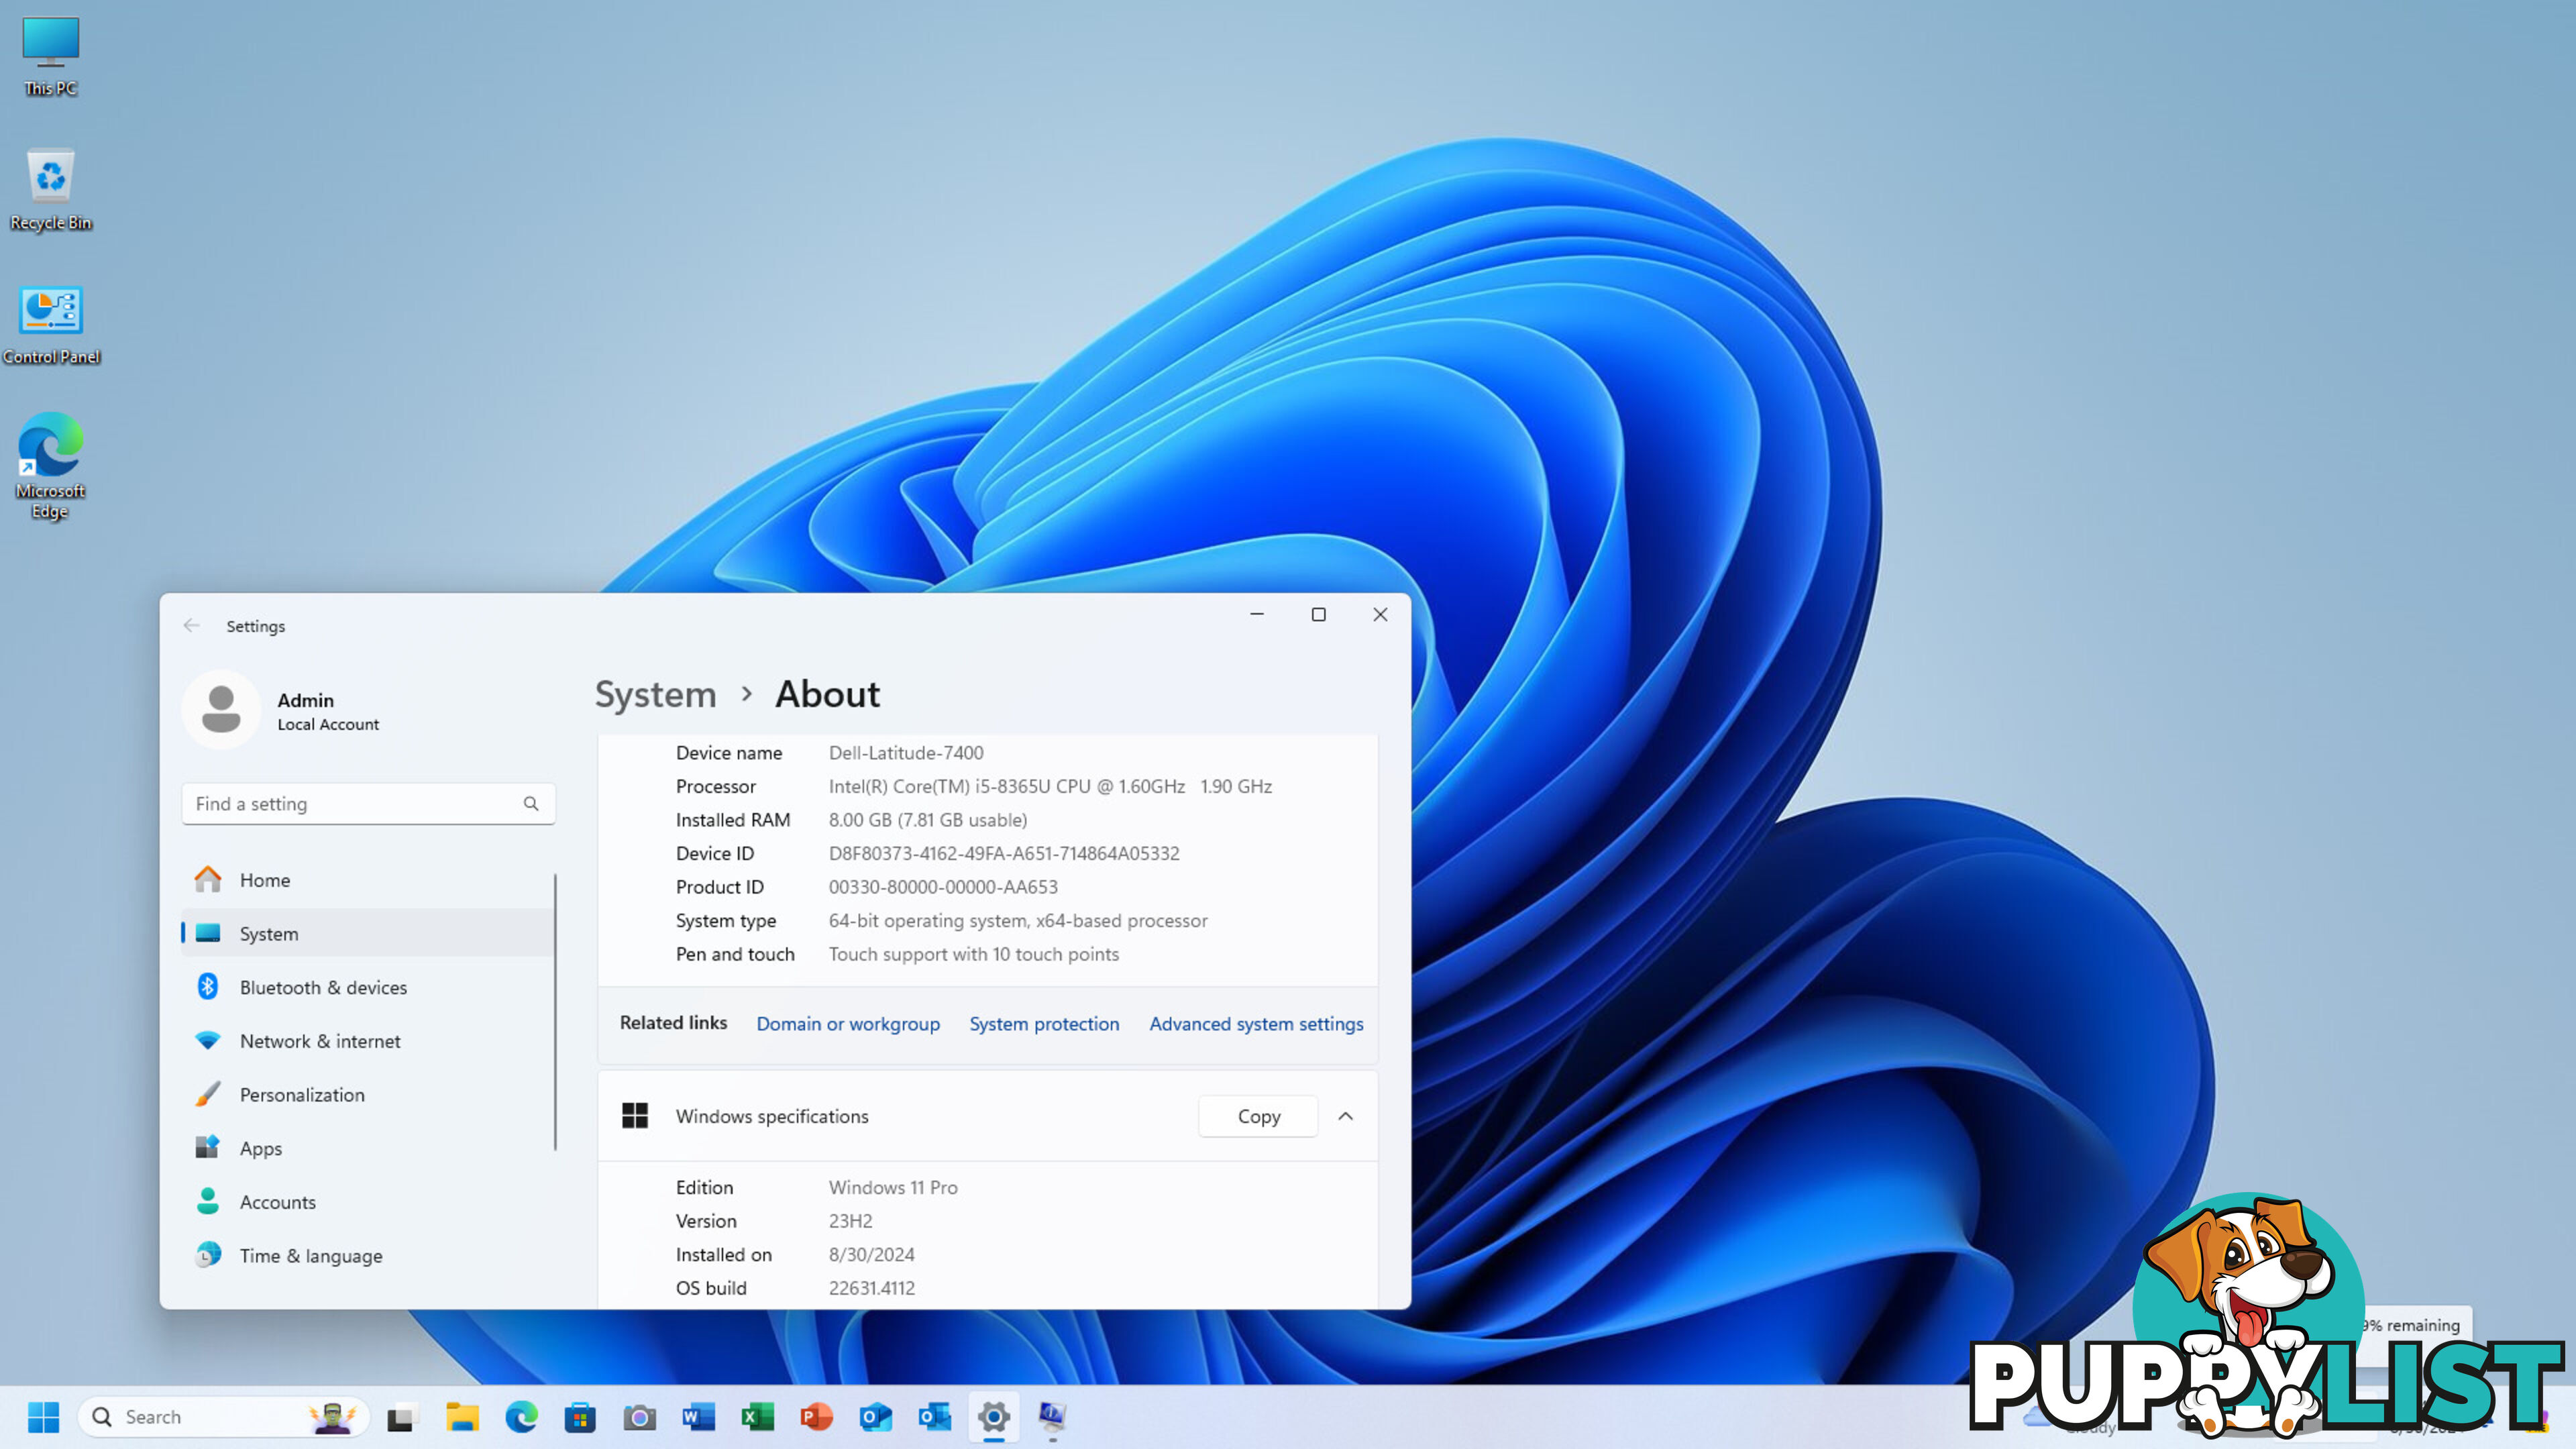Open Time & language settings
Screen dimensions: 2576x1449
(x=368, y=1256)
